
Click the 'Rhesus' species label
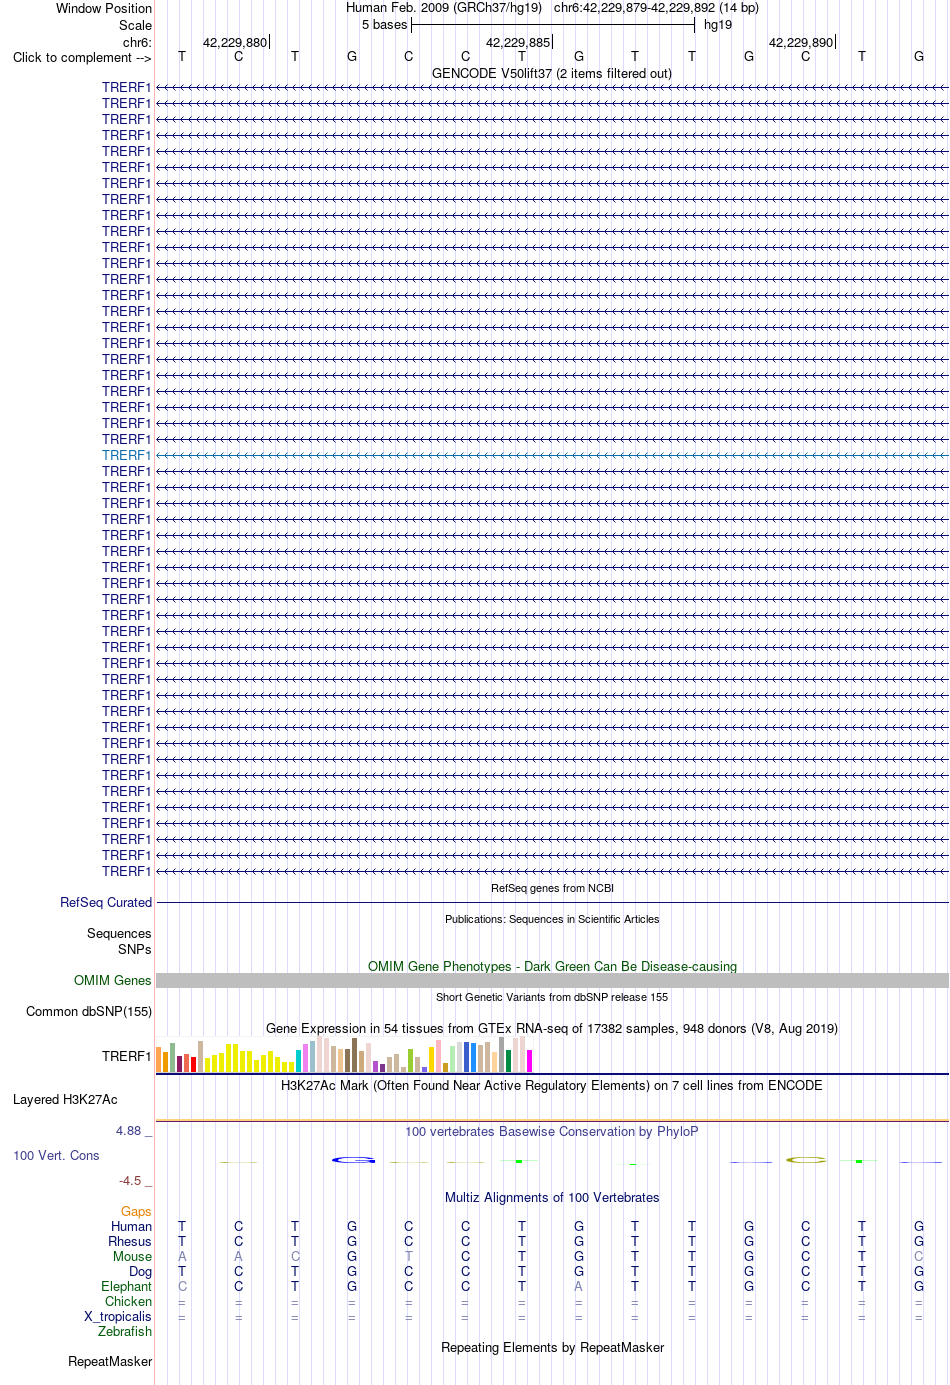(130, 1241)
